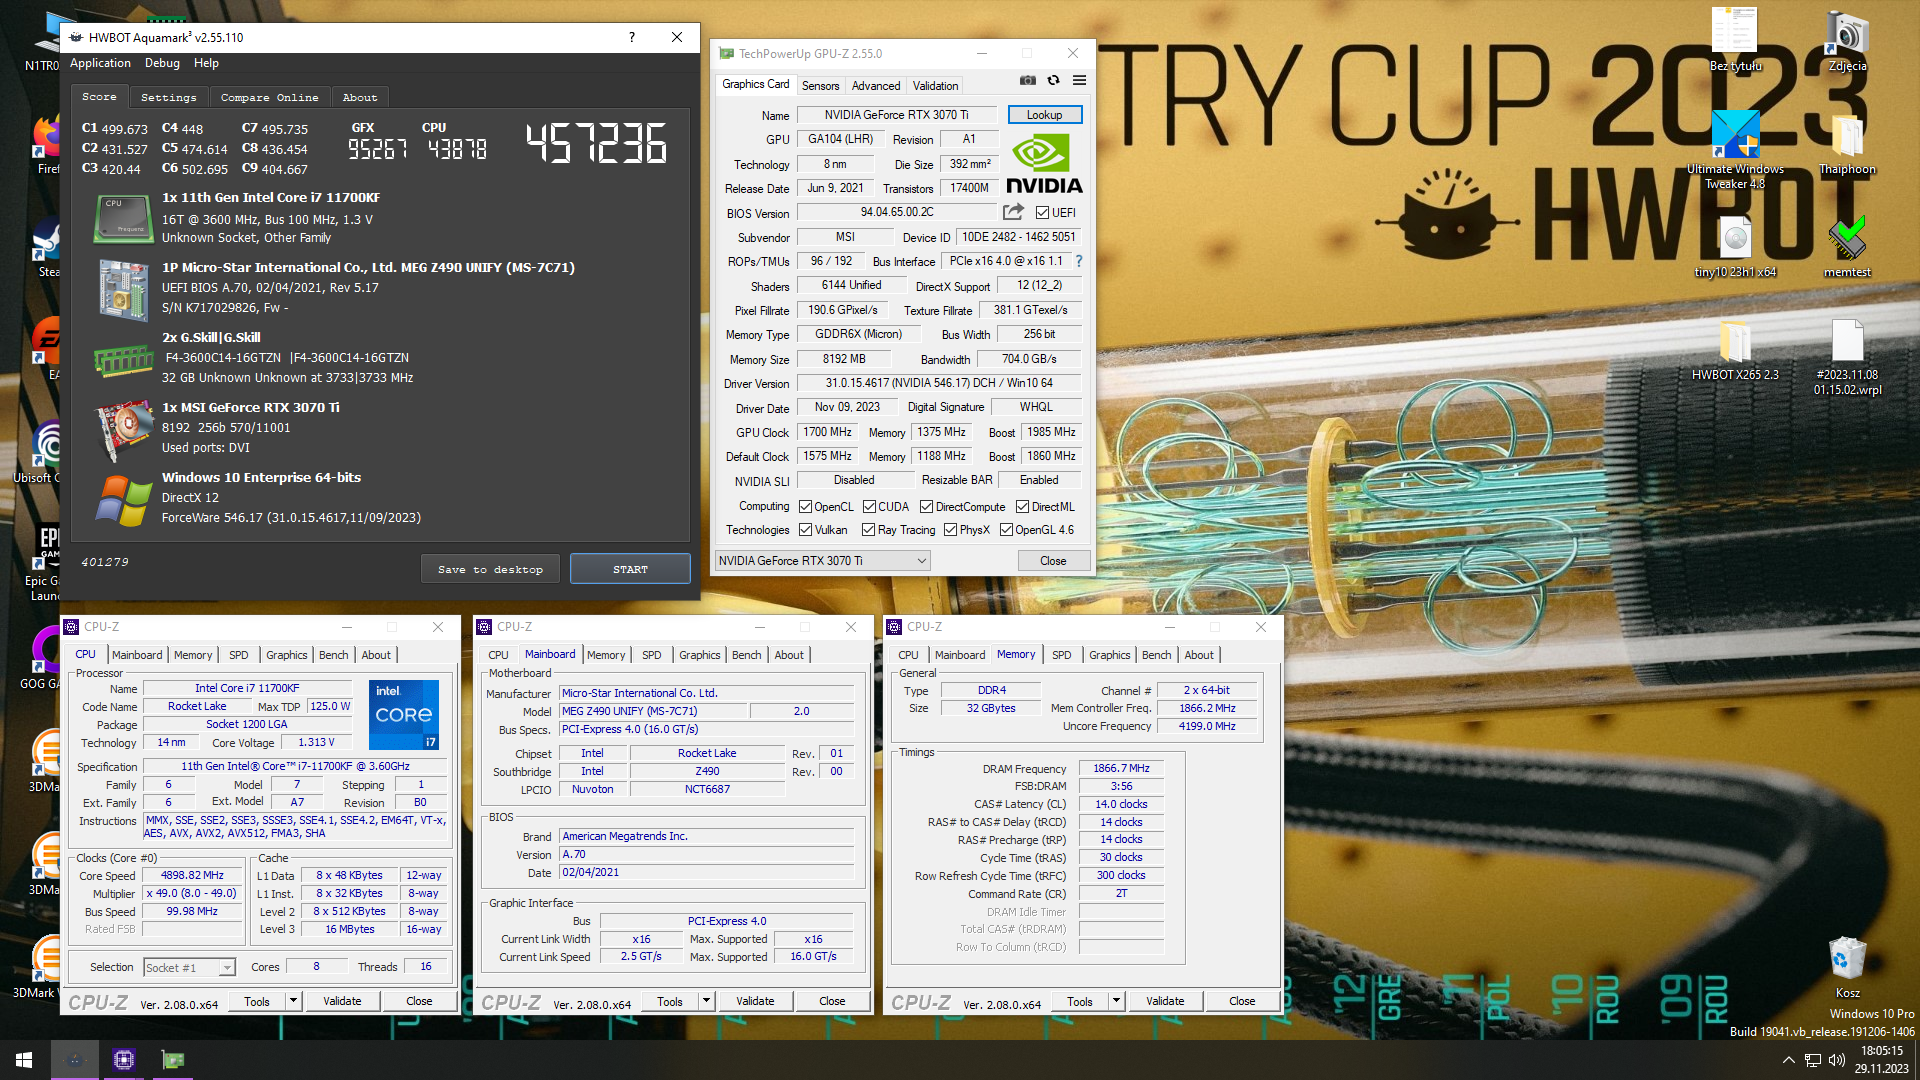The height and width of the screenshot is (1080, 1920).
Task: Toggle the Vulkan checkbox
Action: [x=805, y=530]
